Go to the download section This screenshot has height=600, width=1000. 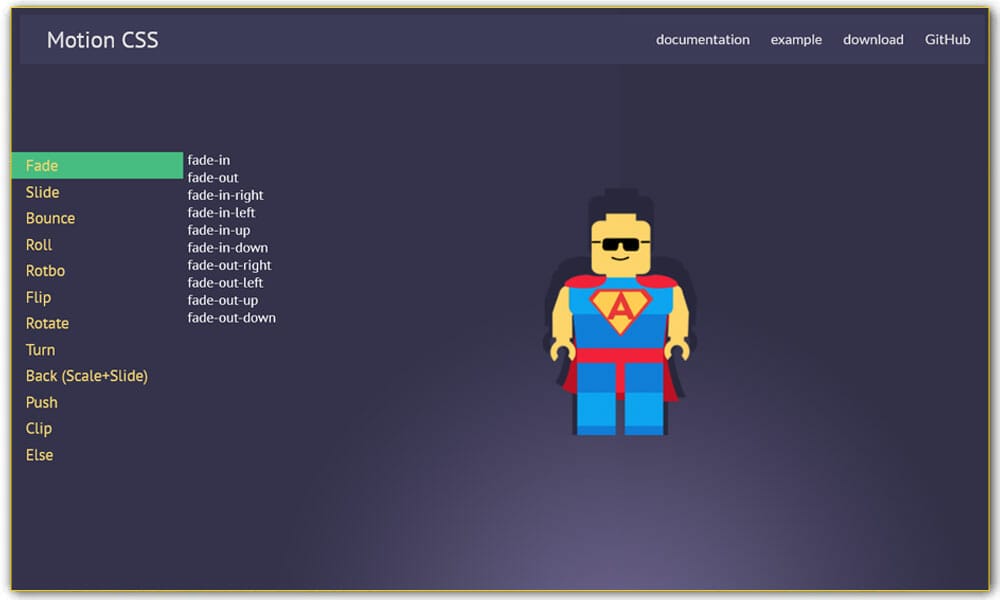click(872, 40)
